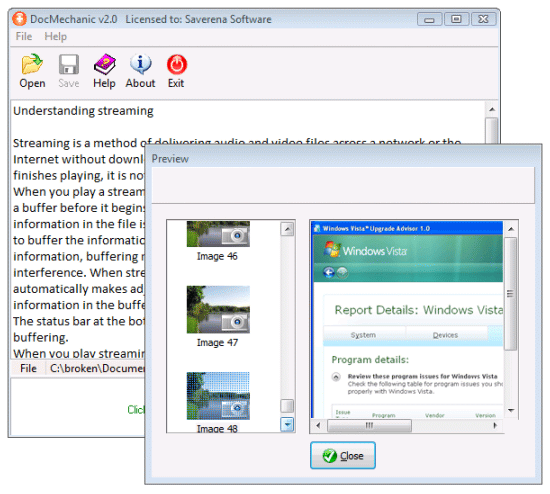Screen dimensions: 550x494
Task: Click the preview horizontal scroll-left arrow
Action: pyautogui.click(x=318, y=426)
